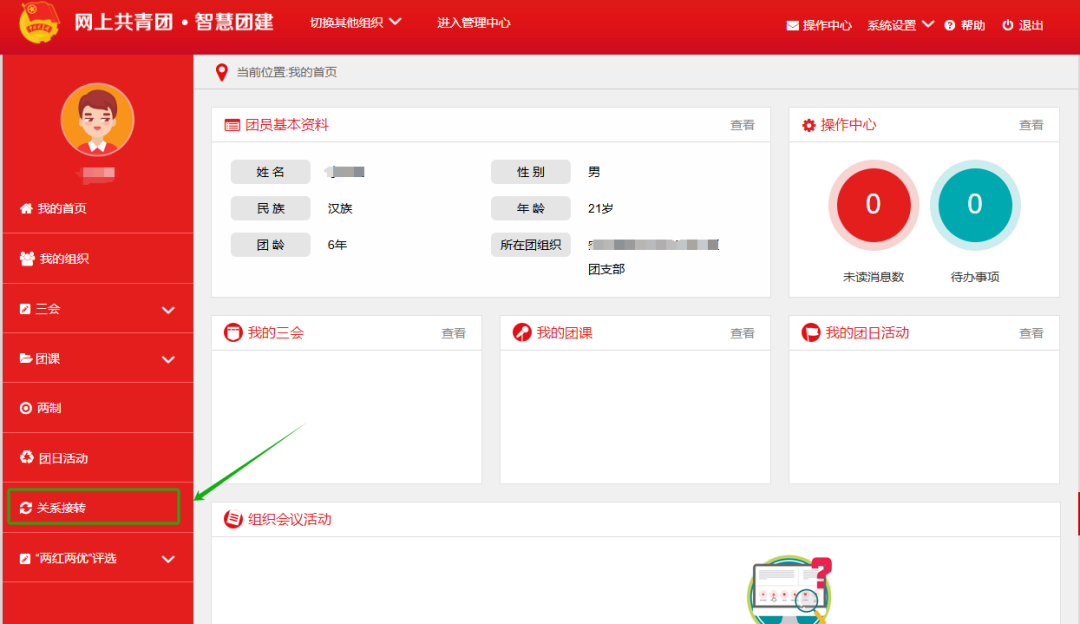Click 查看 link in 团员基本资料 panel
Screen dimensions: 1080x624
[742, 125]
